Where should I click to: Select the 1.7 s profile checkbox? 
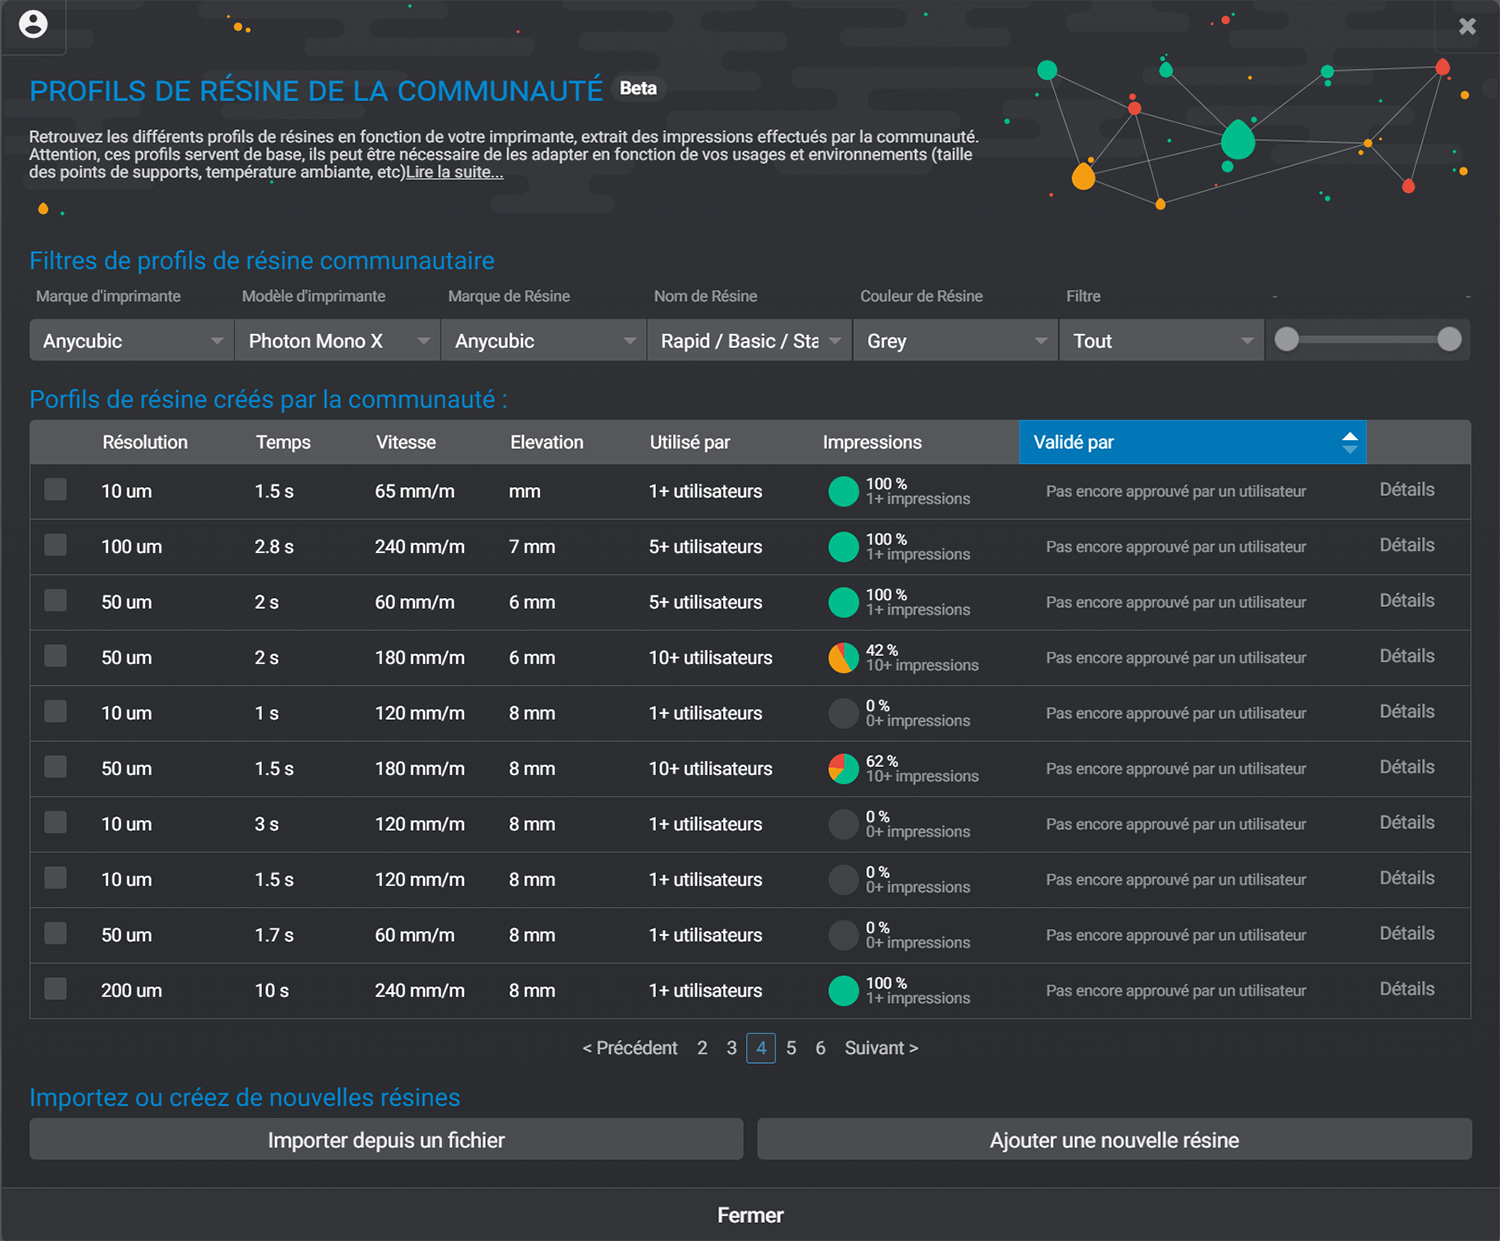[x=56, y=933]
